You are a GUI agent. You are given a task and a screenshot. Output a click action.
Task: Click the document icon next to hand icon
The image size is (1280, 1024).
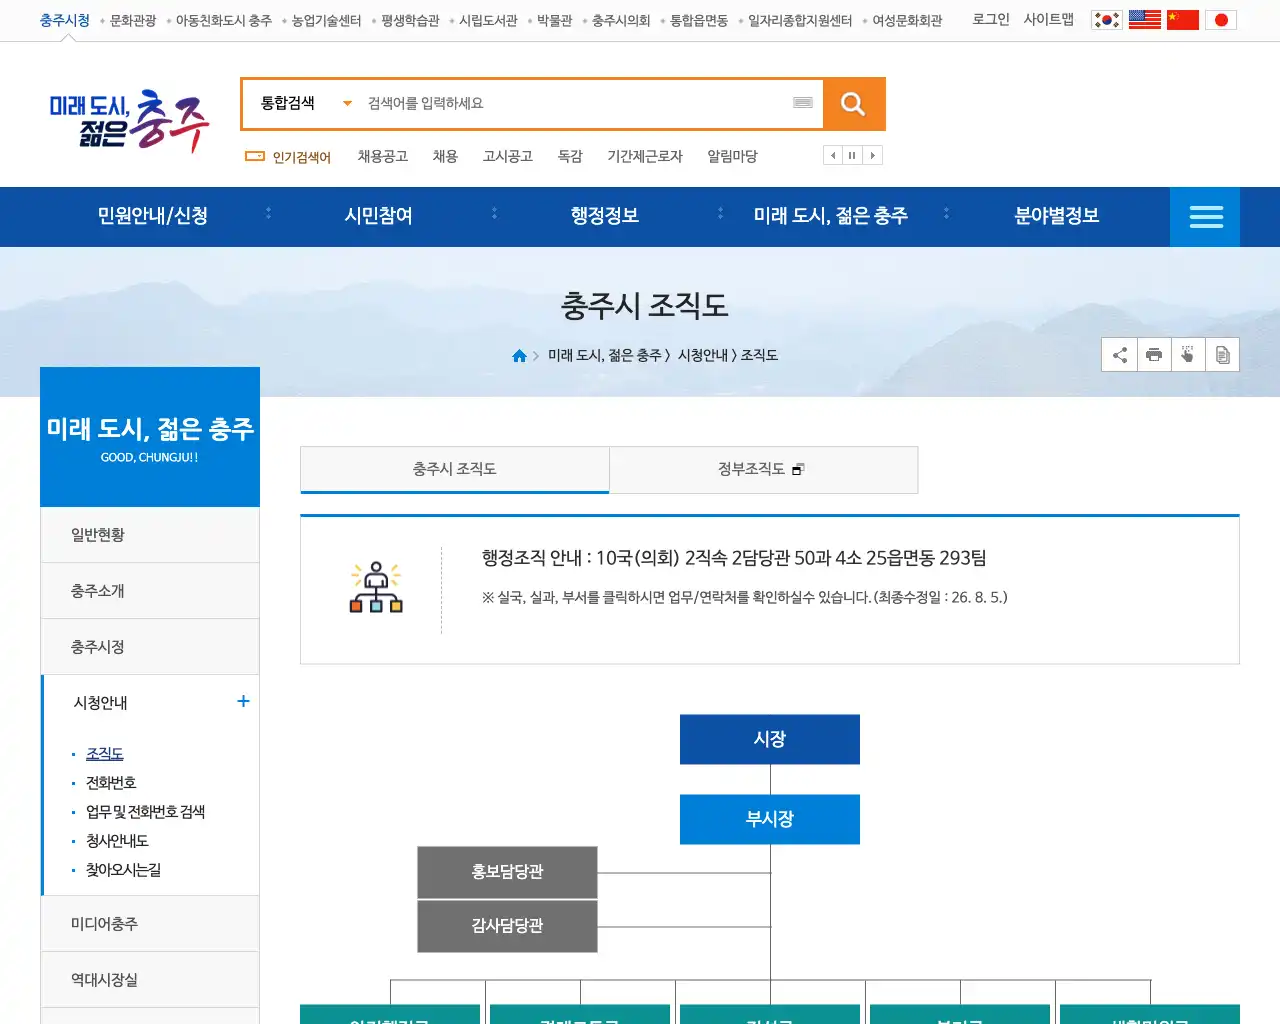pyautogui.click(x=1222, y=355)
